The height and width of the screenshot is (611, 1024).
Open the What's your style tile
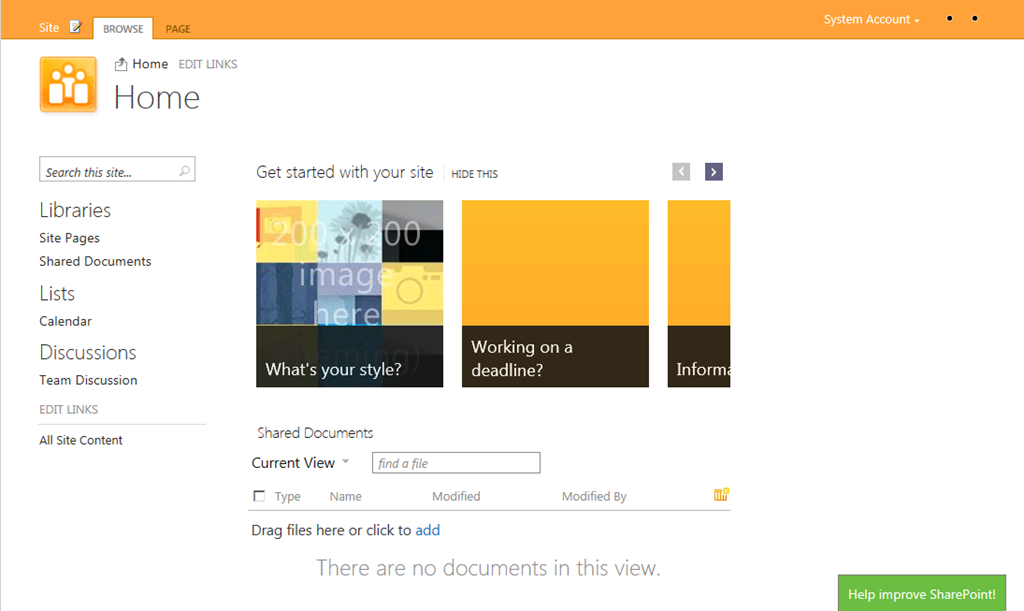pyautogui.click(x=349, y=293)
